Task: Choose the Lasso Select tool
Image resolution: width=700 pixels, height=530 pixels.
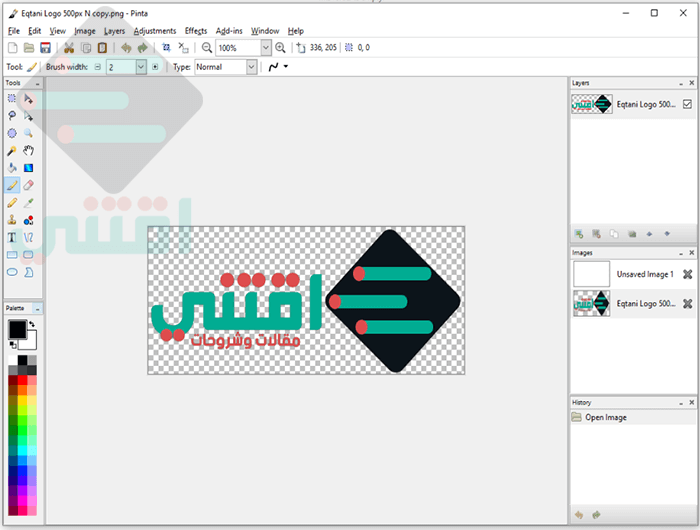Action: click(x=12, y=116)
